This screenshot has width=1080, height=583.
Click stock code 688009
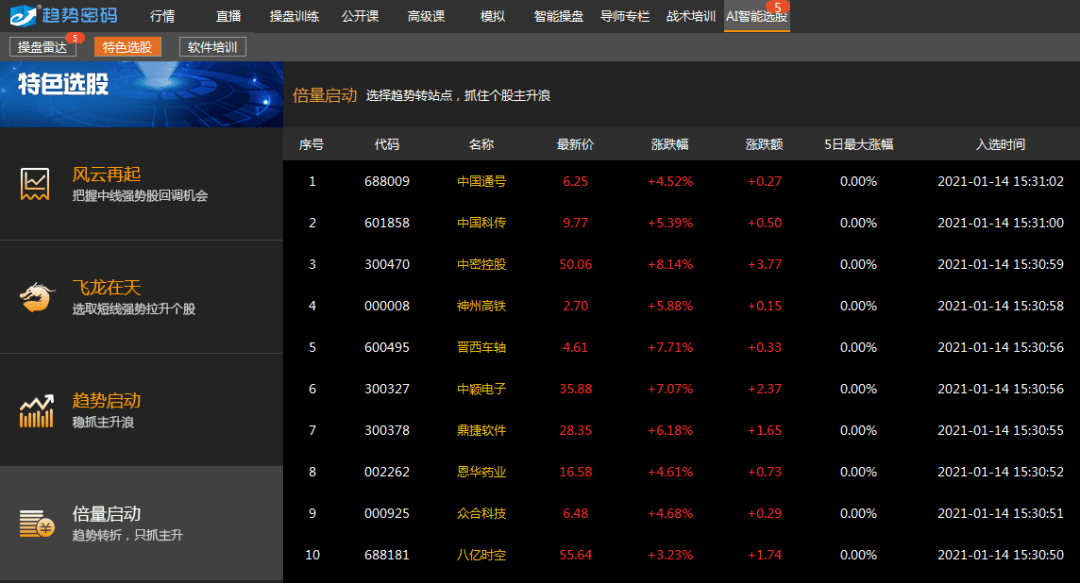[x=386, y=181]
